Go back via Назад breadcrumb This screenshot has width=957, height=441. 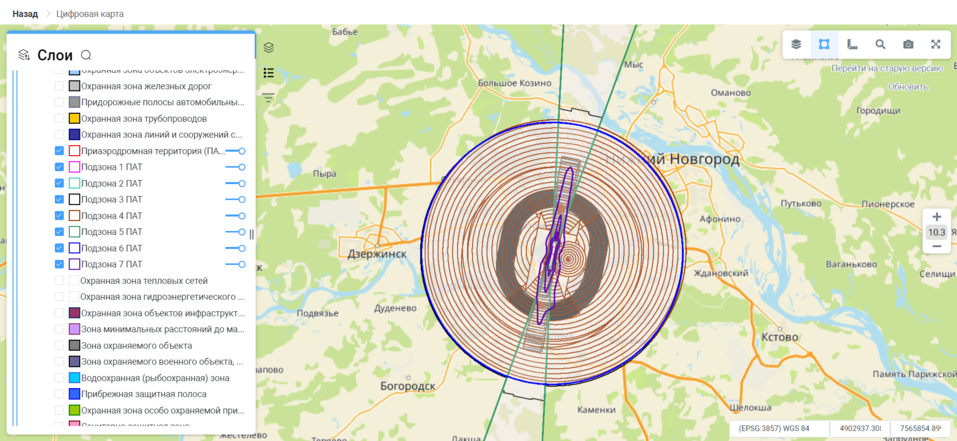(x=25, y=14)
